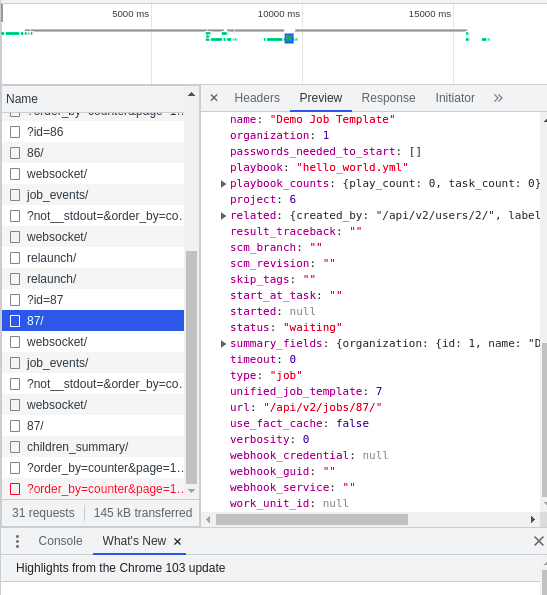Click name "Demo Job Template" value
The height and width of the screenshot is (595, 547).
332,120
